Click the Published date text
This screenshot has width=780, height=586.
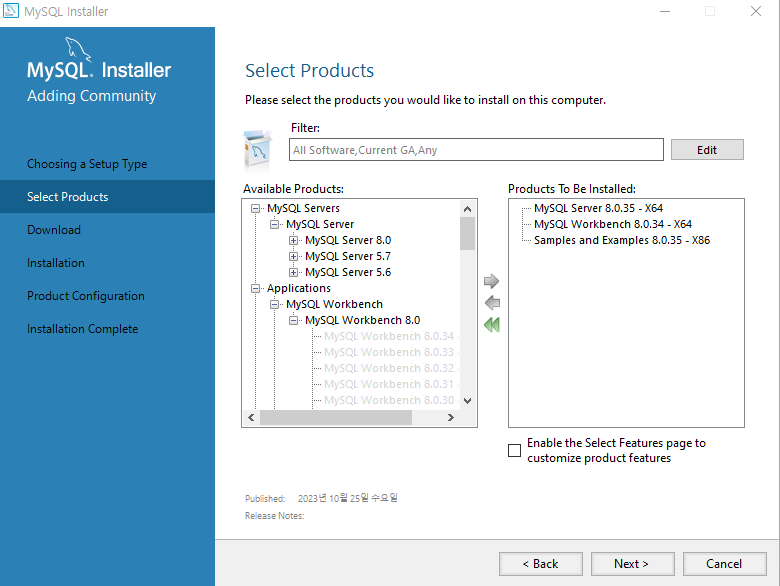pos(347,498)
